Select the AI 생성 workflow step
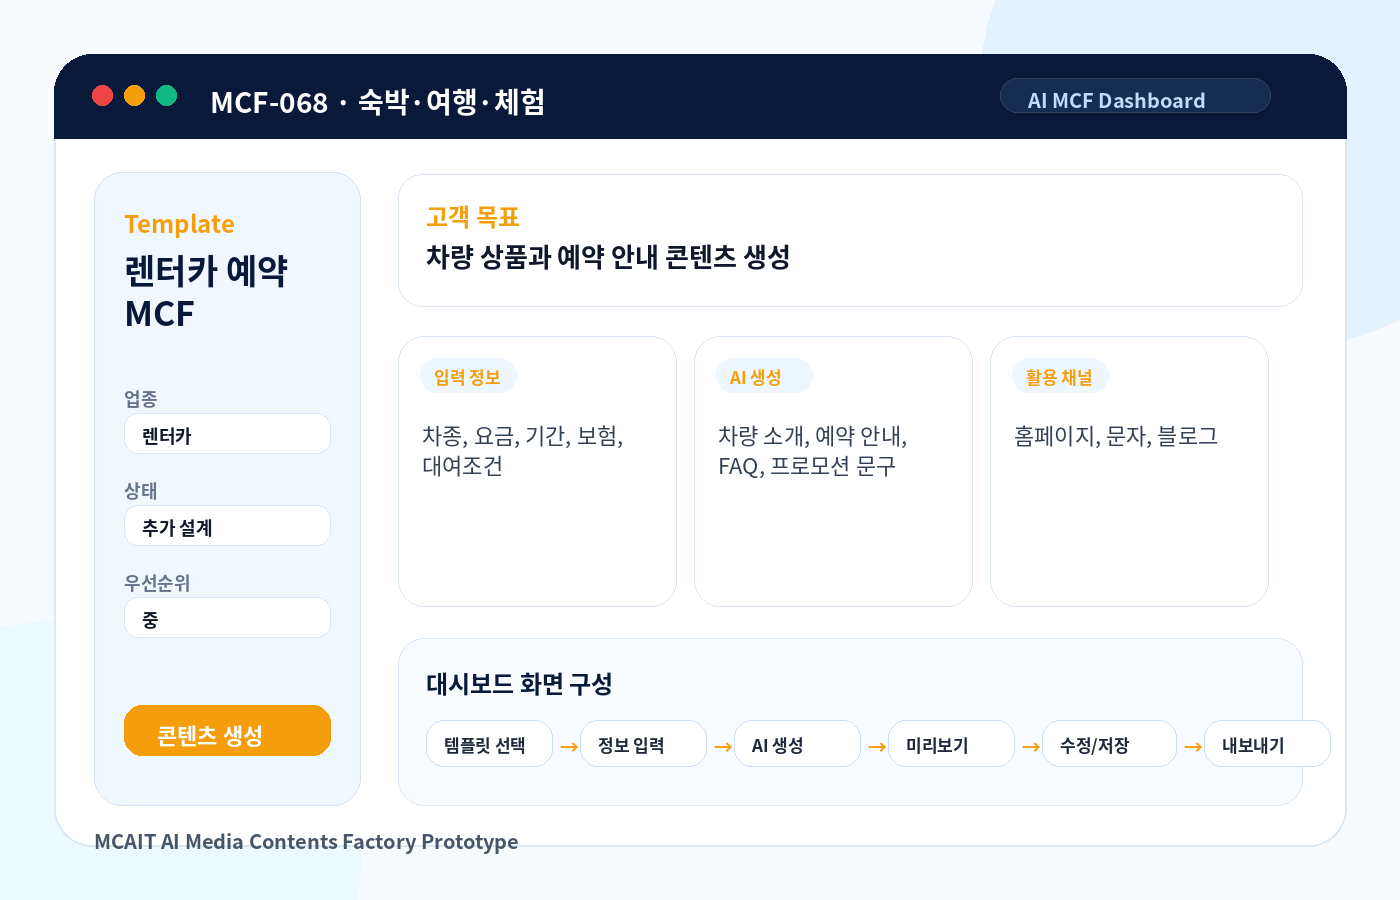The width and height of the screenshot is (1400, 900). (797, 744)
